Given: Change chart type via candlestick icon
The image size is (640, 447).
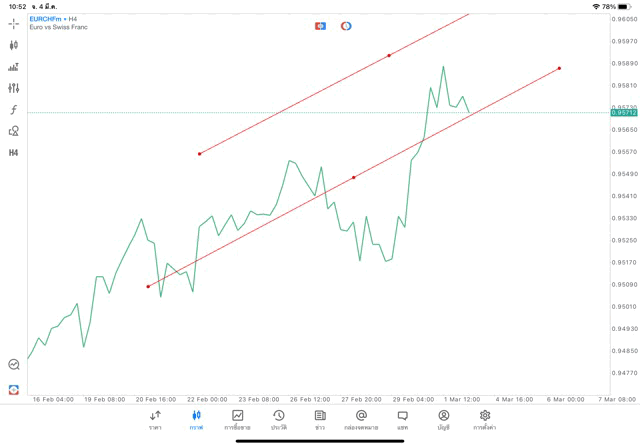Looking at the screenshot, I should pos(14,45).
